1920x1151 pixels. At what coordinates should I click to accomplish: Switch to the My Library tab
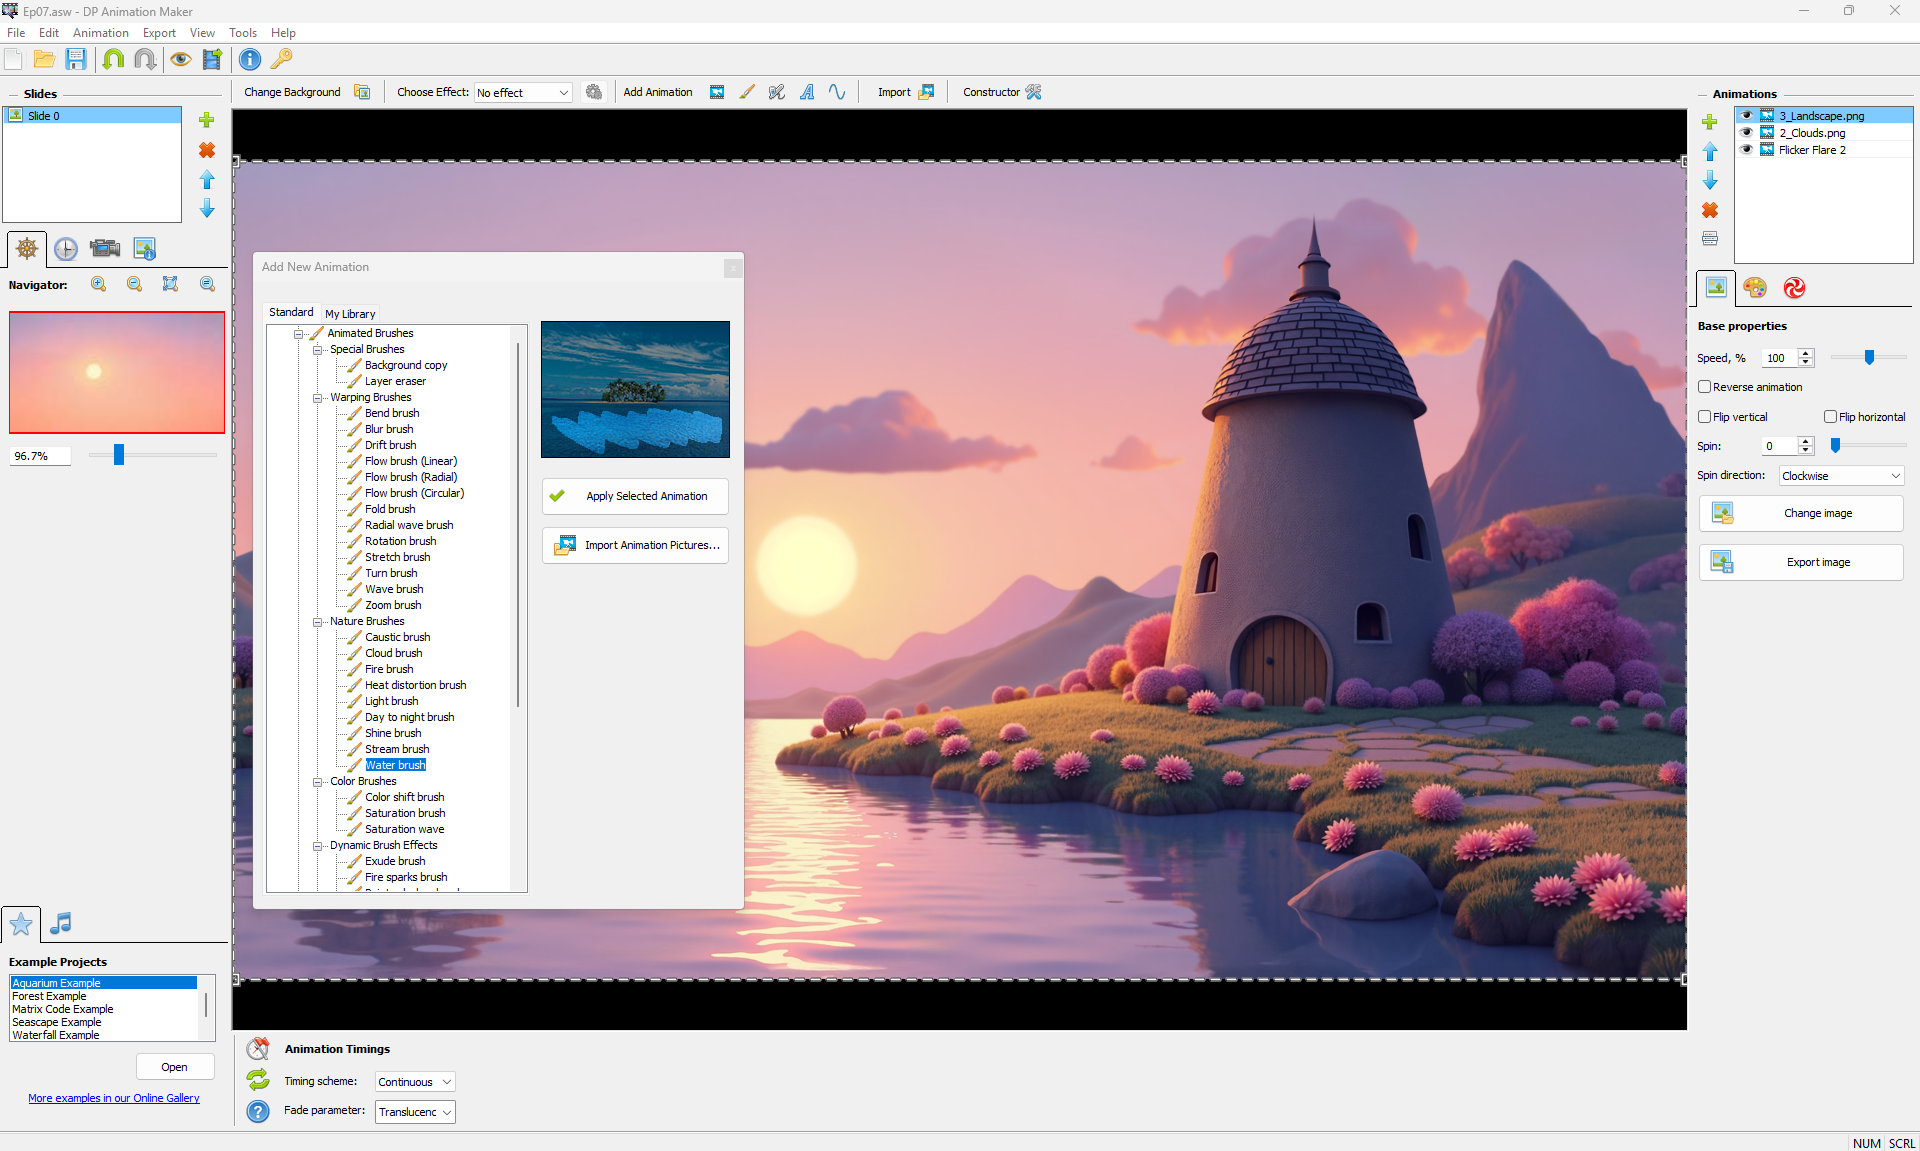coord(350,314)
